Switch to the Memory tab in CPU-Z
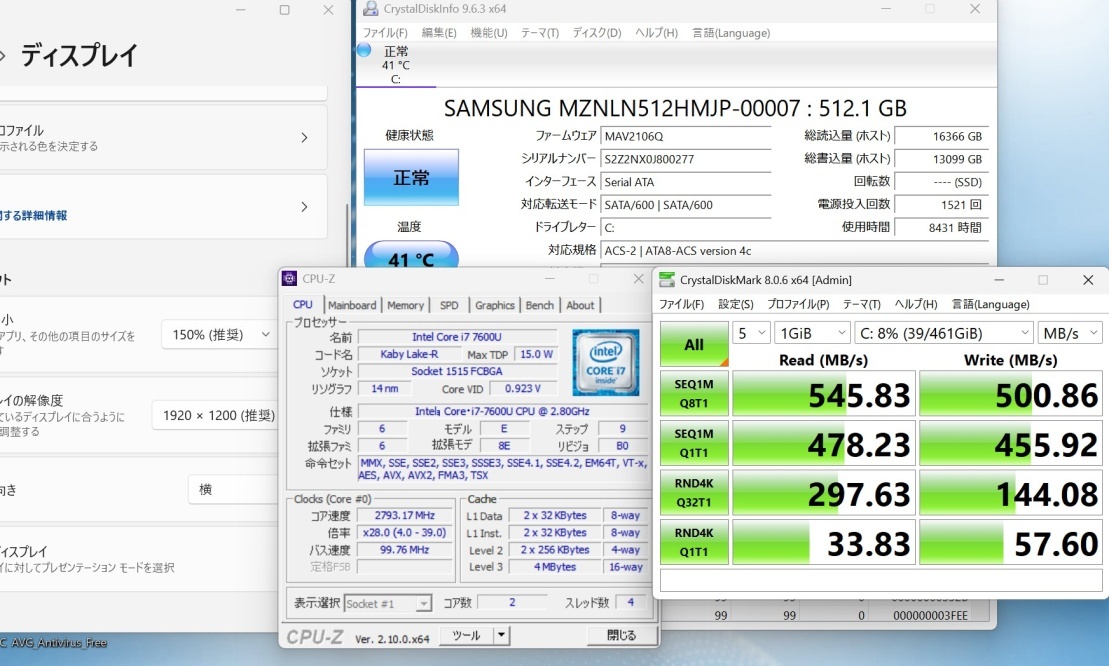The height and width of the screenshot is (666, 1109). [x=405, y=305]
